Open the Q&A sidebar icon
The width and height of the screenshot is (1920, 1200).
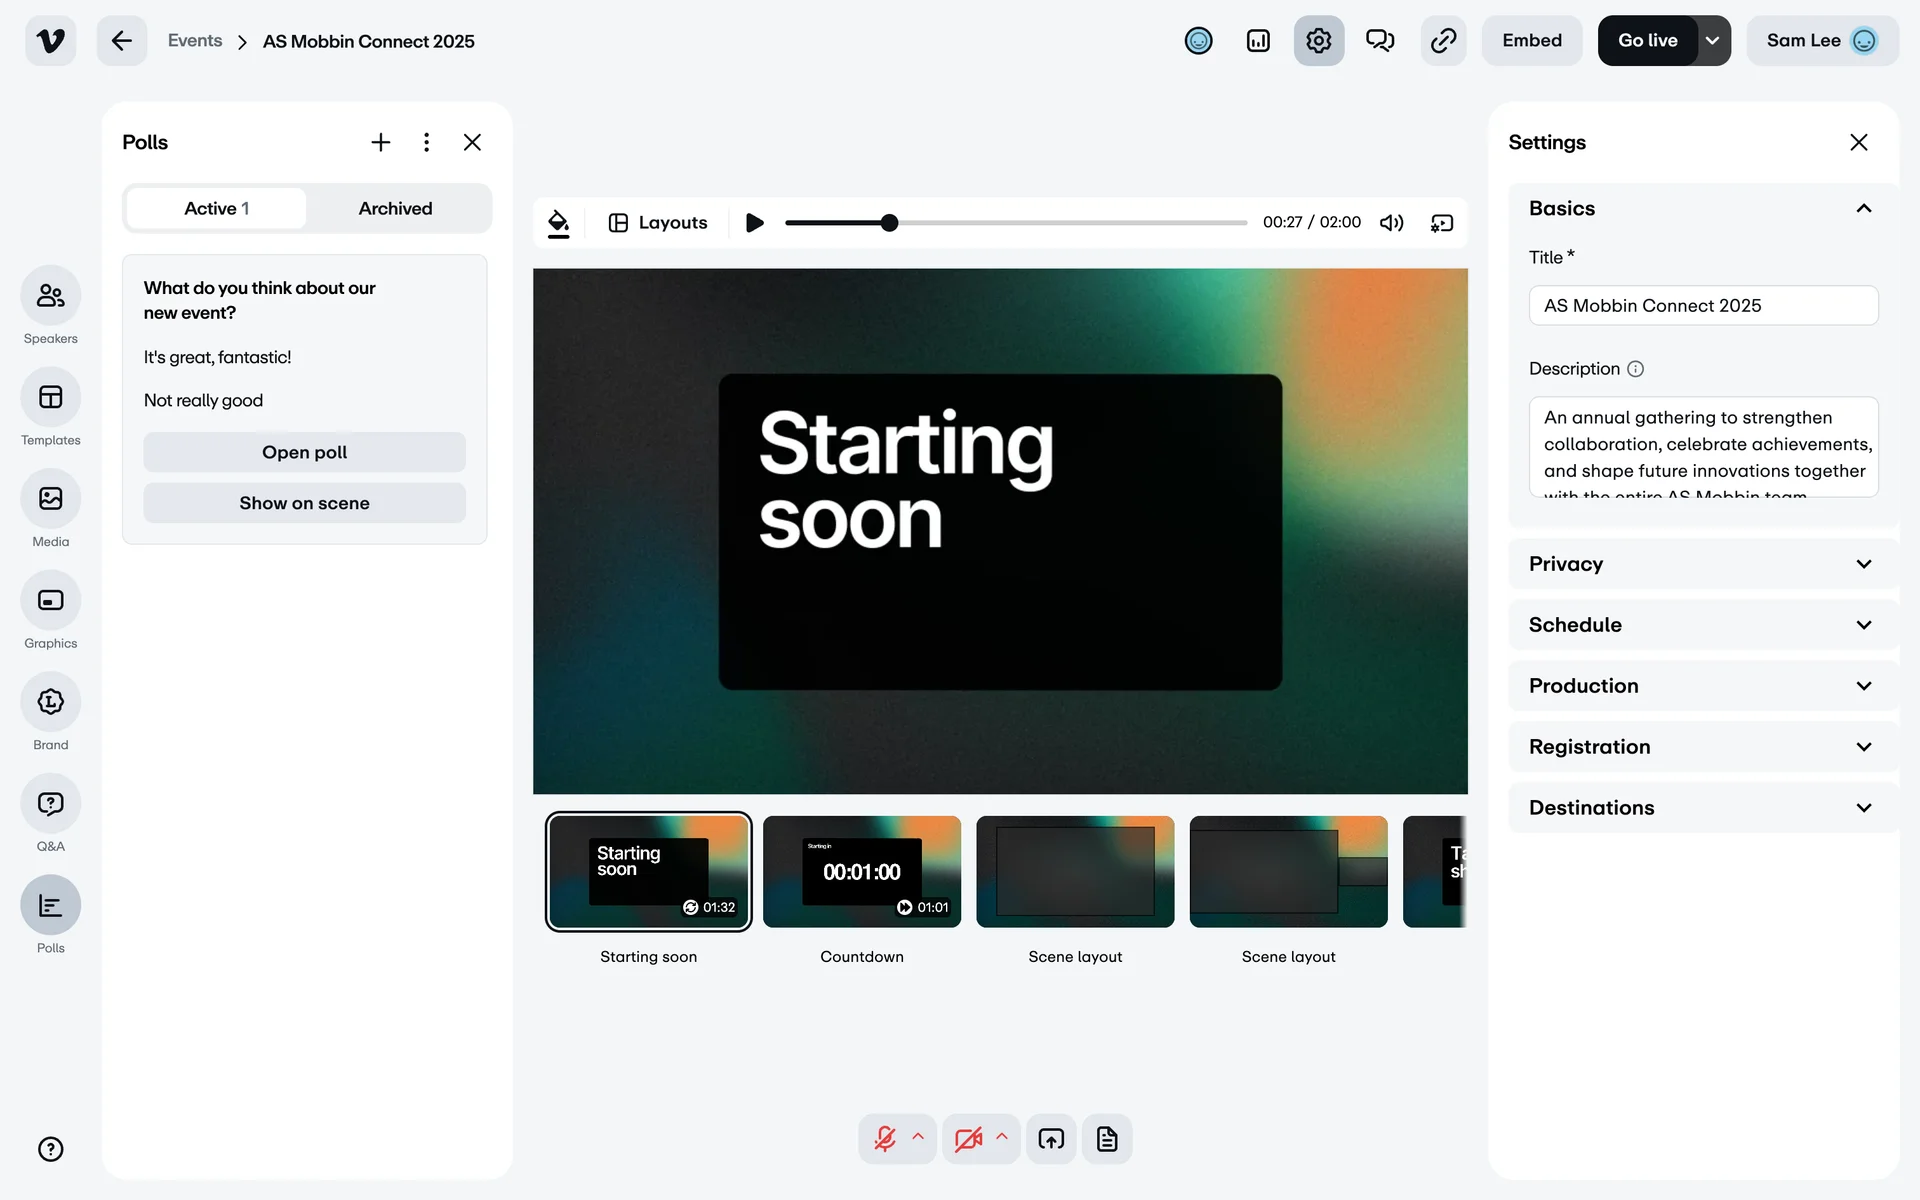tap(50, 804)
